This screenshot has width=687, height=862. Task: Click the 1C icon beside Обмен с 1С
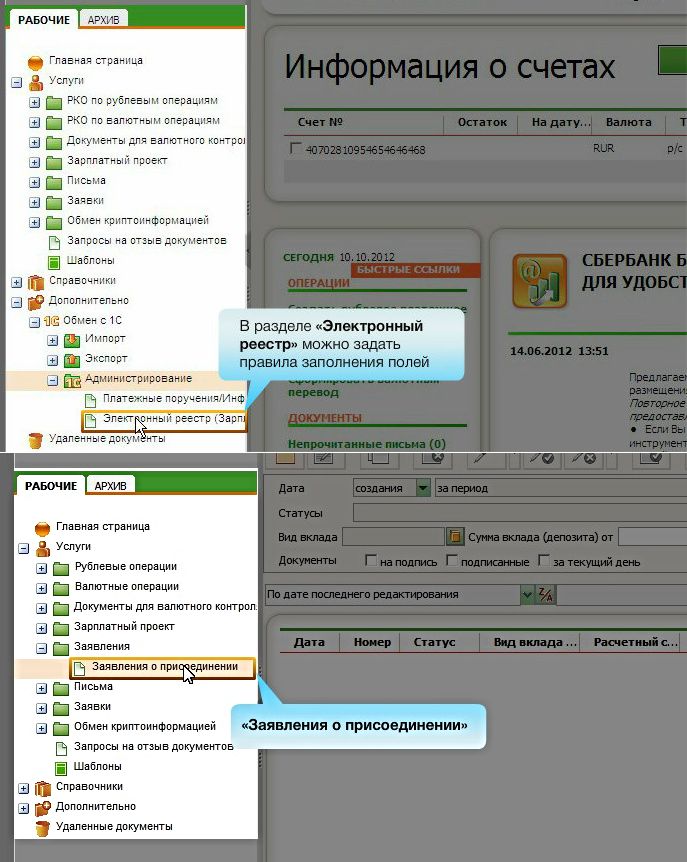click(54, 321)
